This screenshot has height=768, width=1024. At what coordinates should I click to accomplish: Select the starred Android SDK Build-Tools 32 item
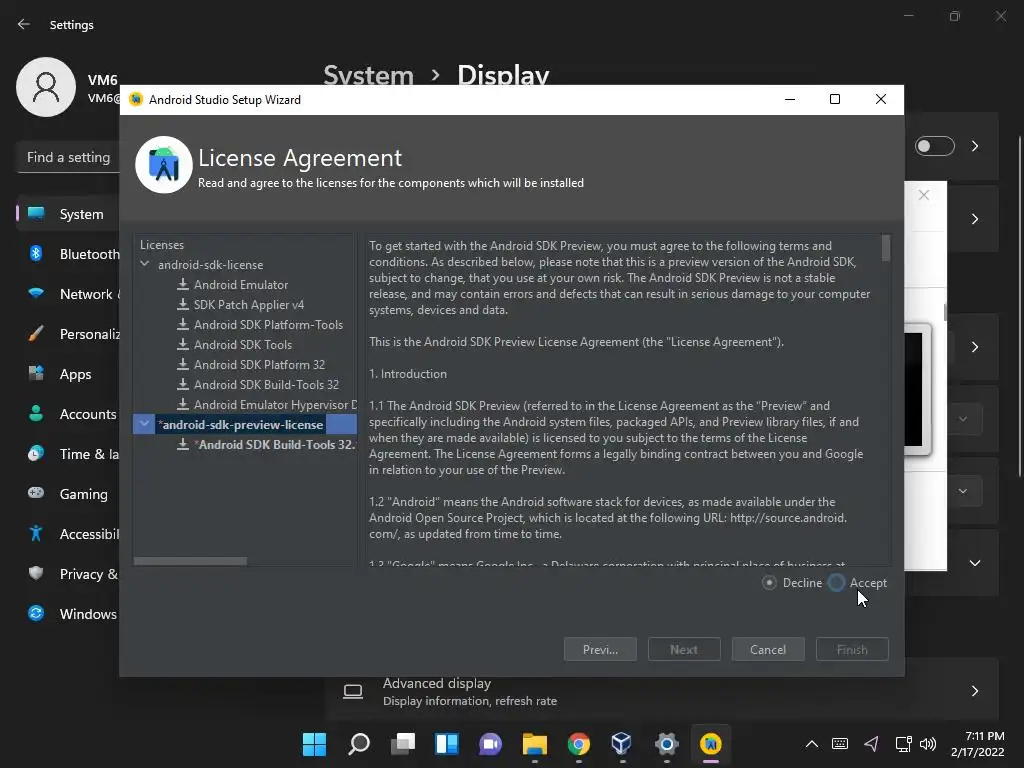(x=274, y=445)
